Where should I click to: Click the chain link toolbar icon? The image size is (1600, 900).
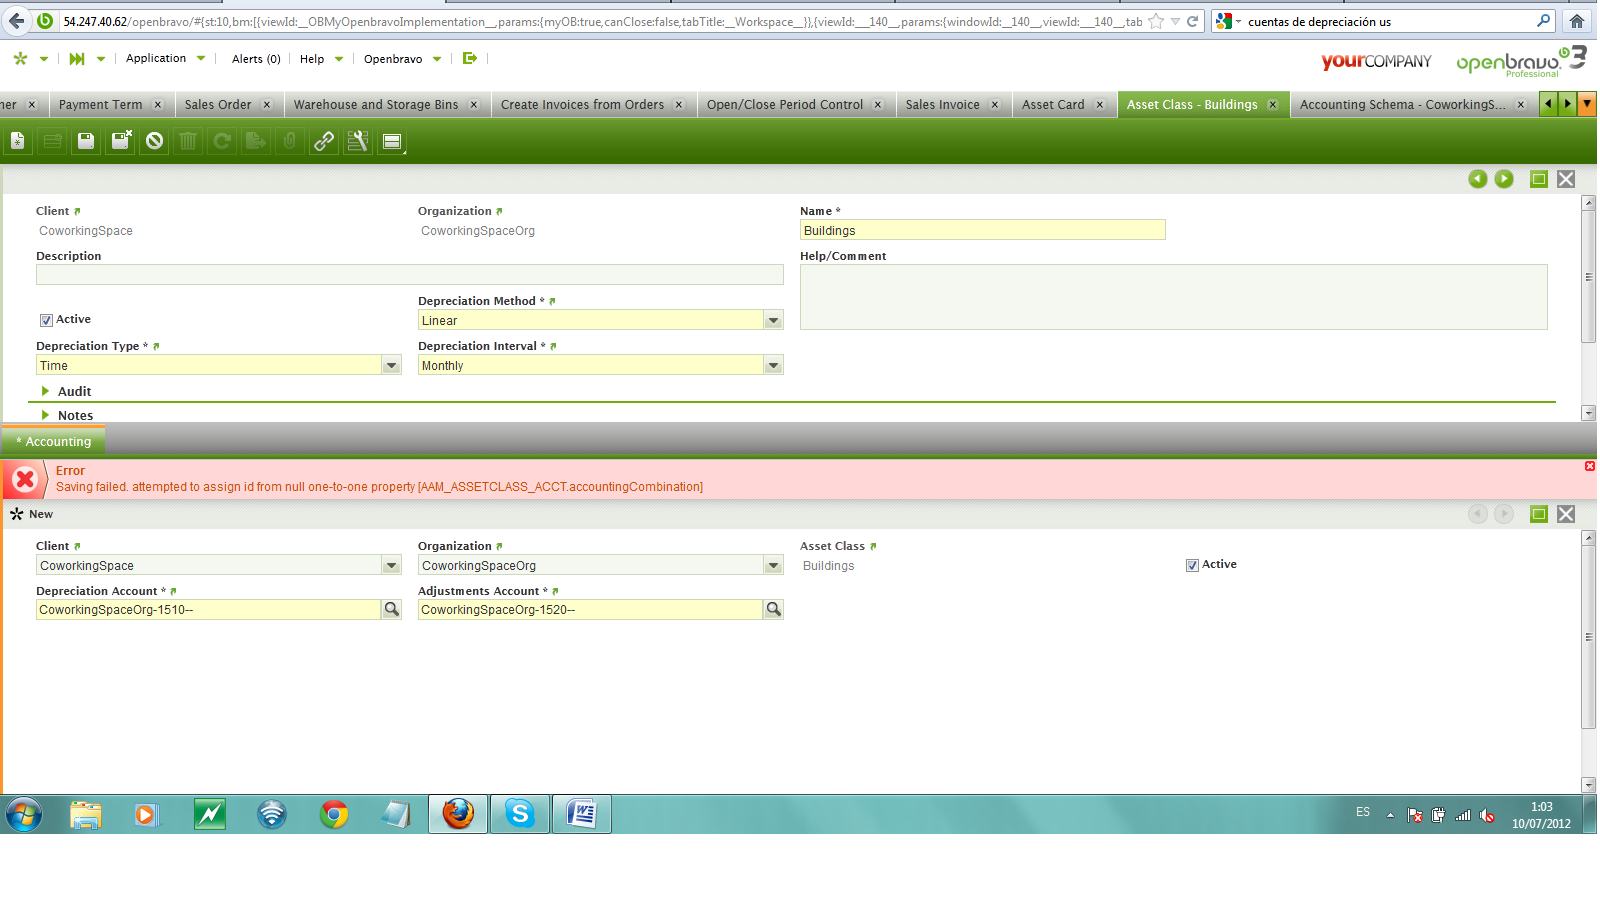324,142
